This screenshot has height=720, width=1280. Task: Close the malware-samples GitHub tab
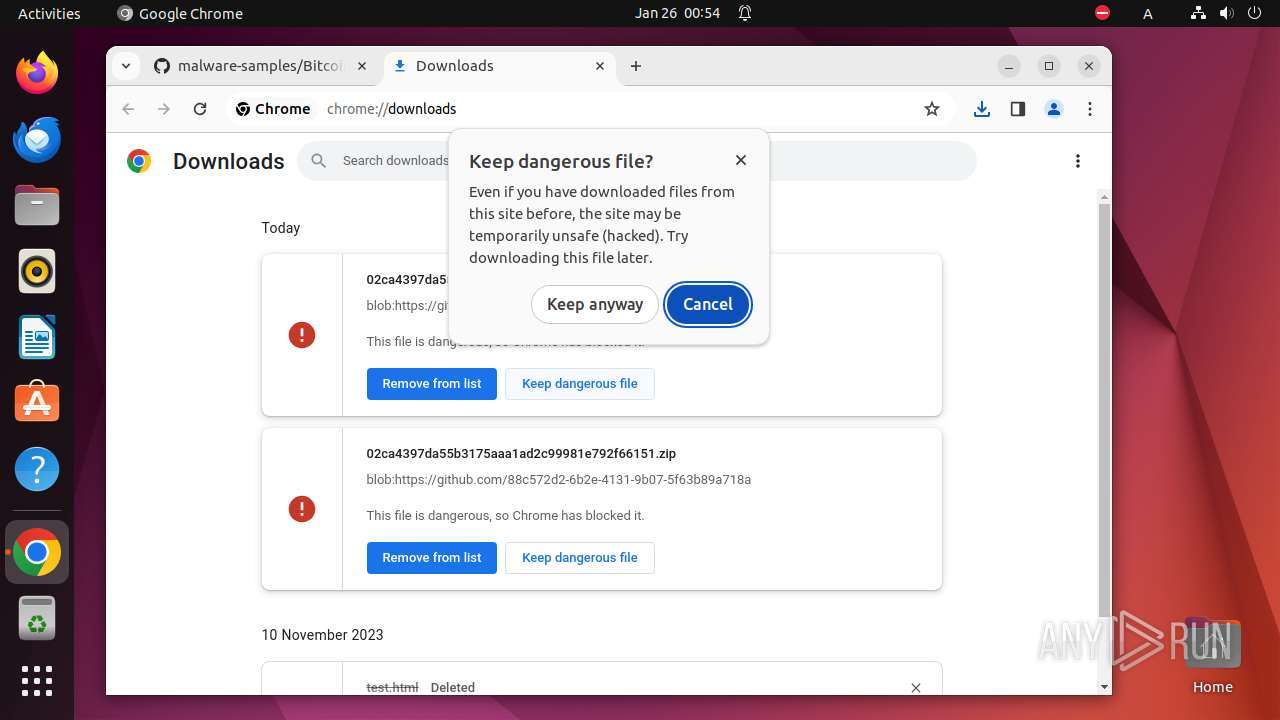(362, 66)
